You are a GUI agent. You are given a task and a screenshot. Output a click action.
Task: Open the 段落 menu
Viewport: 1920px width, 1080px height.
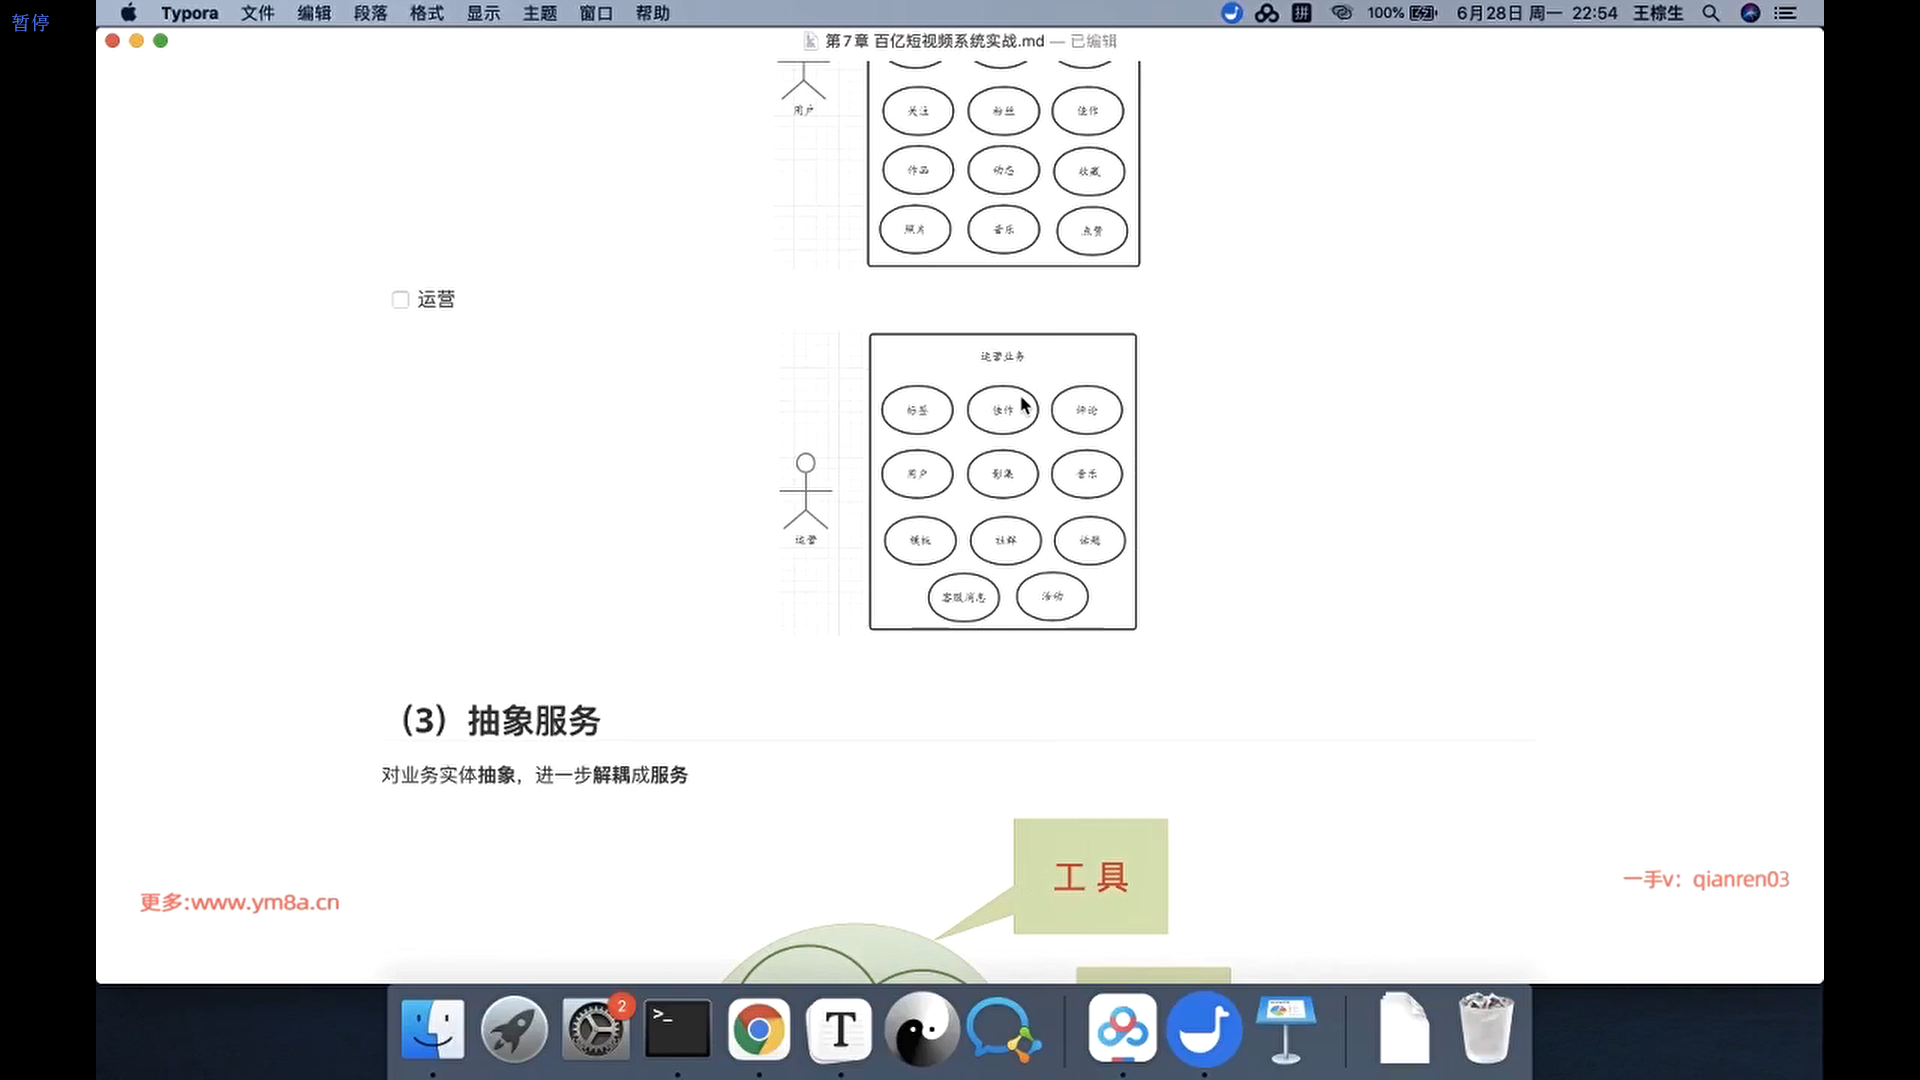point(370,13)
